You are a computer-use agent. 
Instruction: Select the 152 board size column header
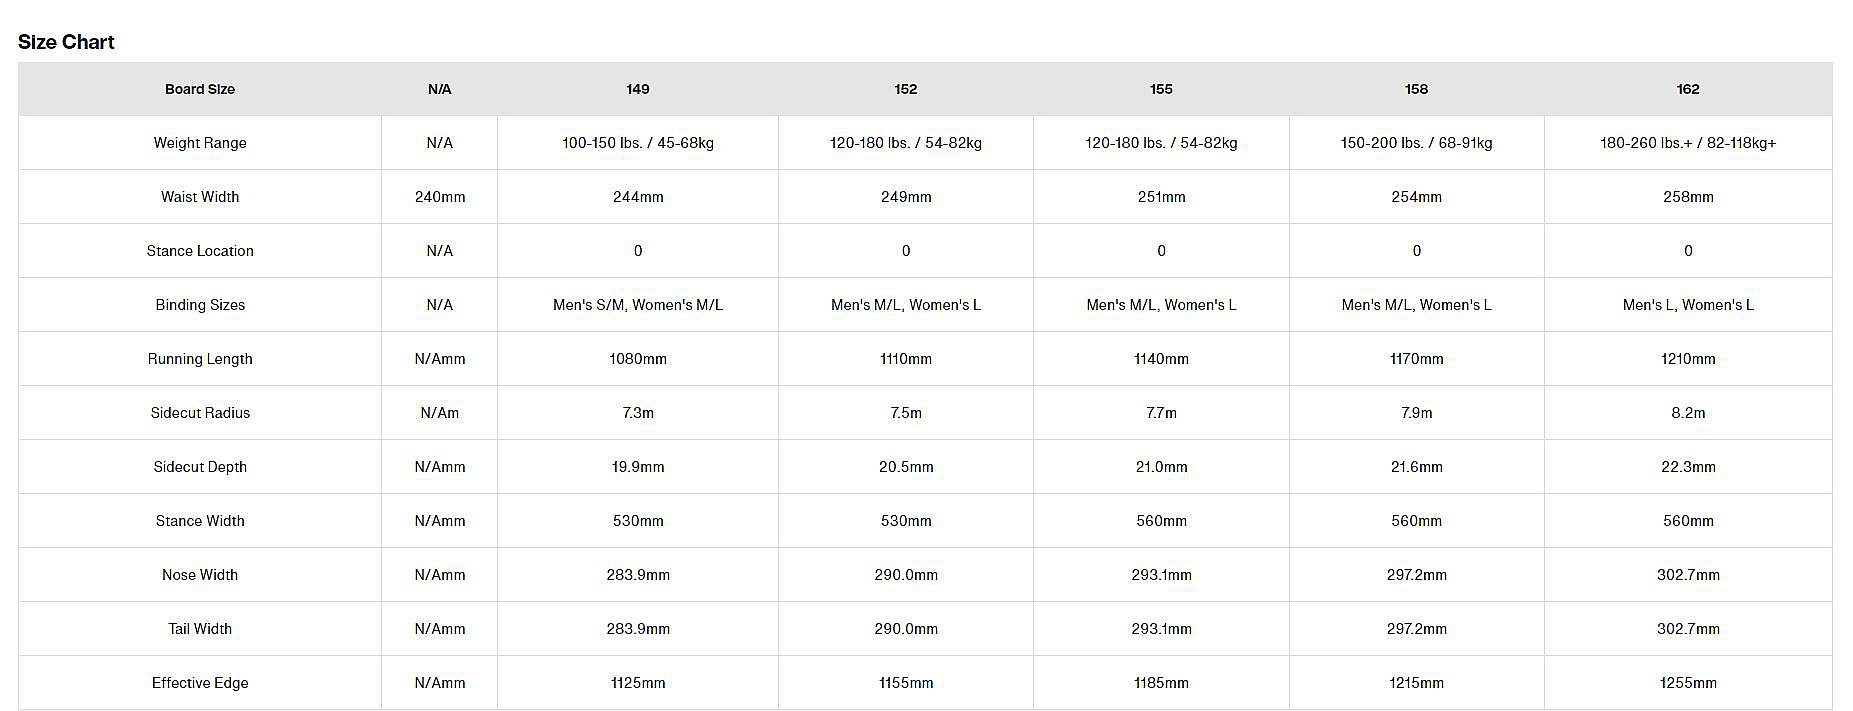coord(906,89)
